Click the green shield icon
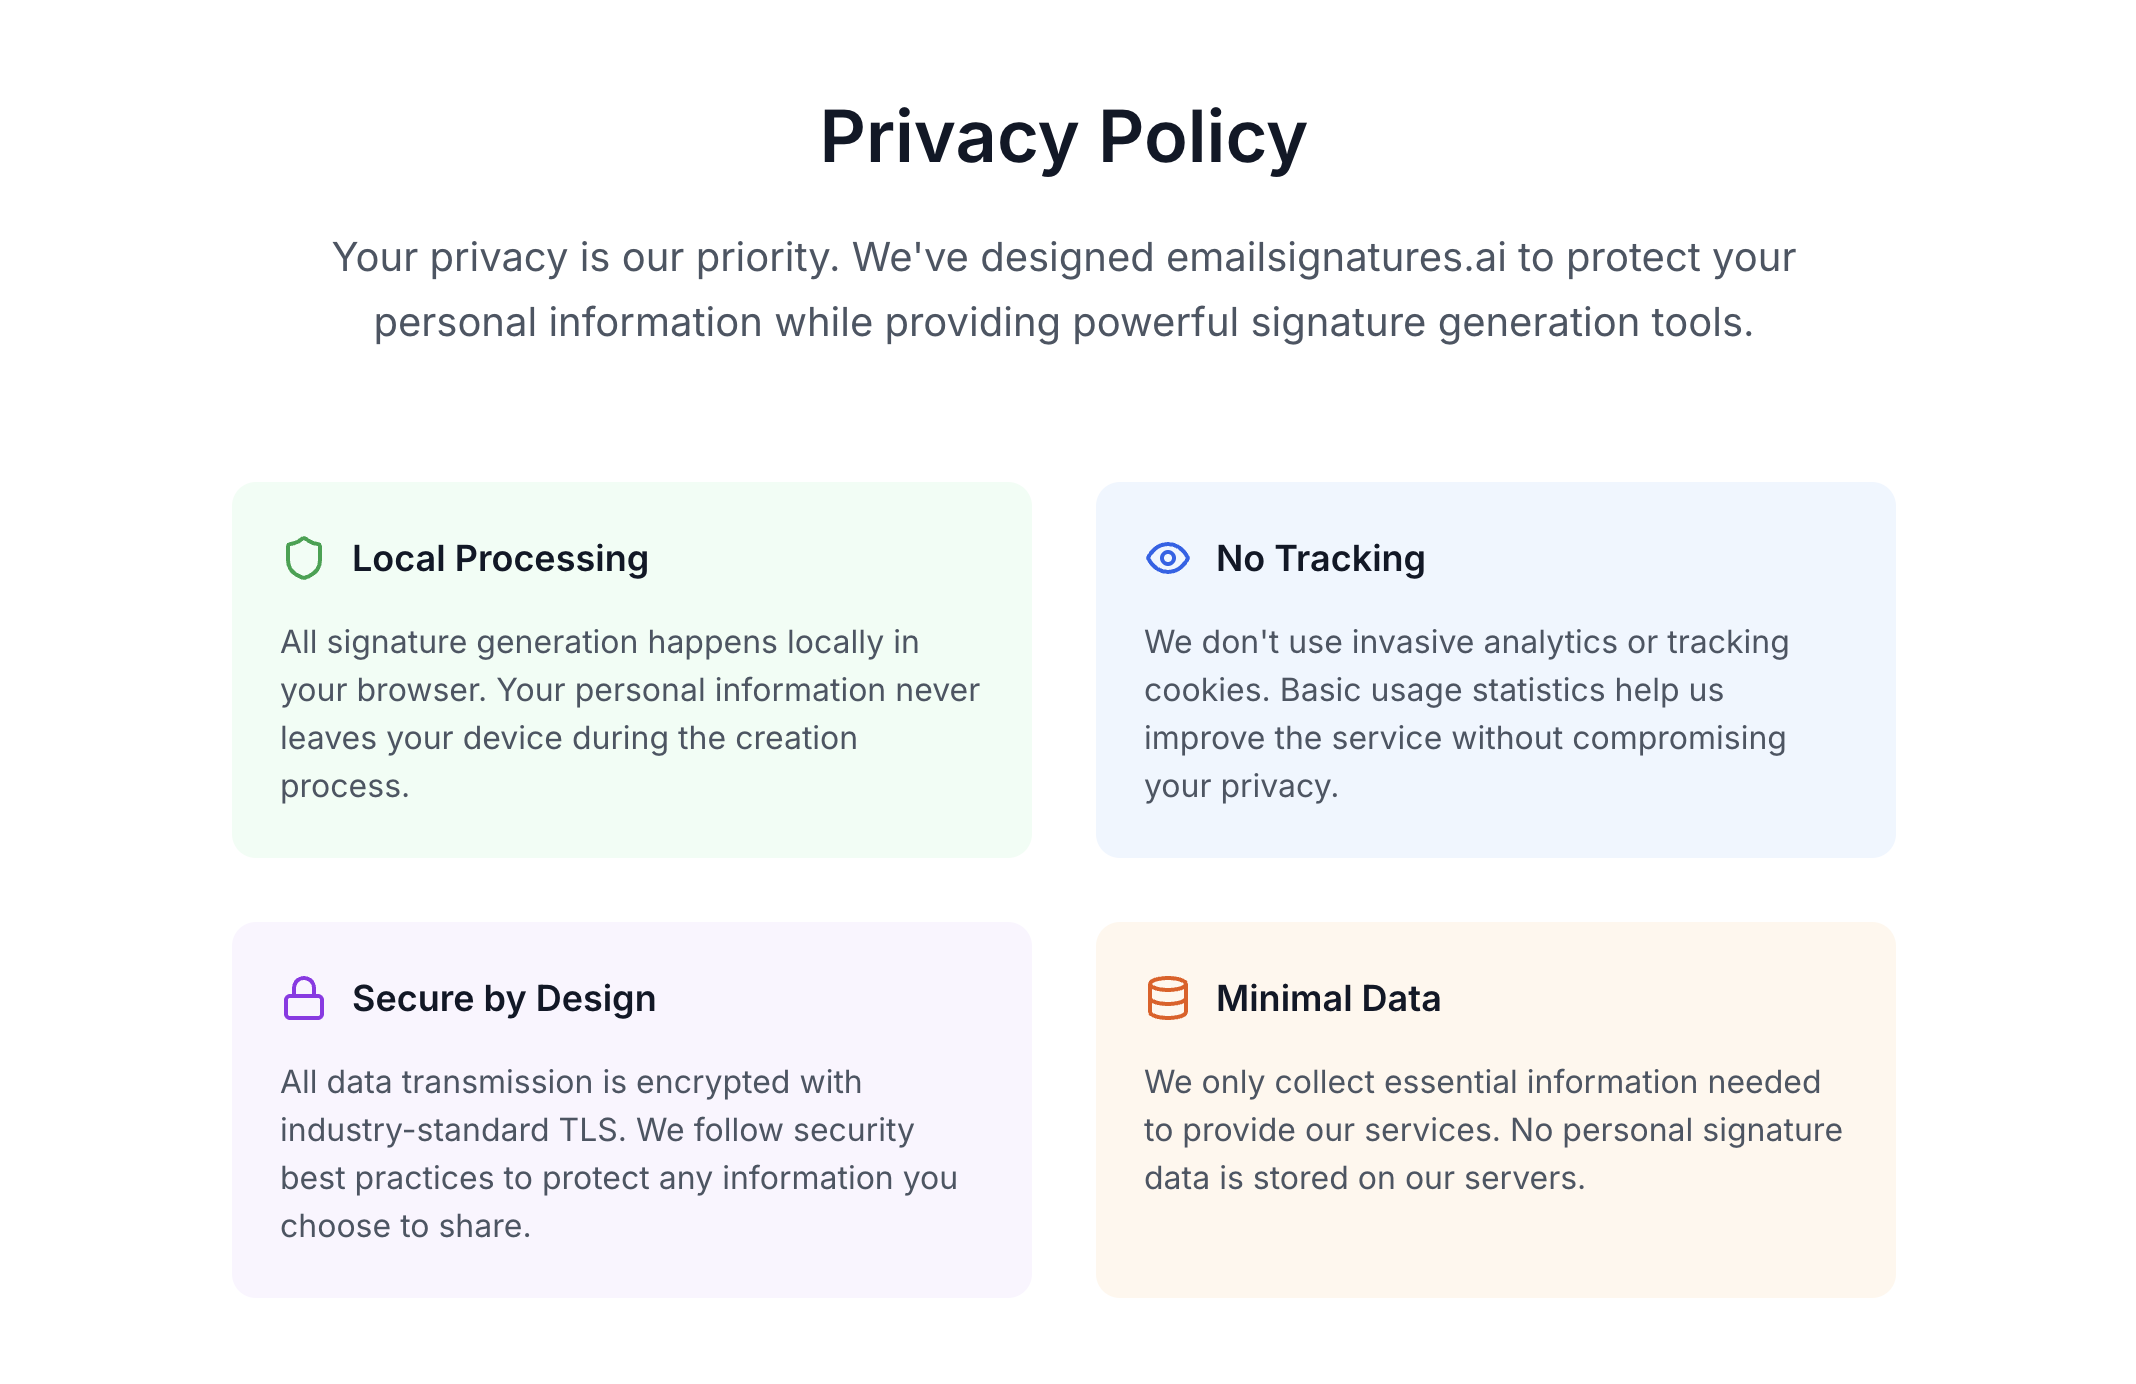This screenshot has width=2136, height=1384. (303, 558)
